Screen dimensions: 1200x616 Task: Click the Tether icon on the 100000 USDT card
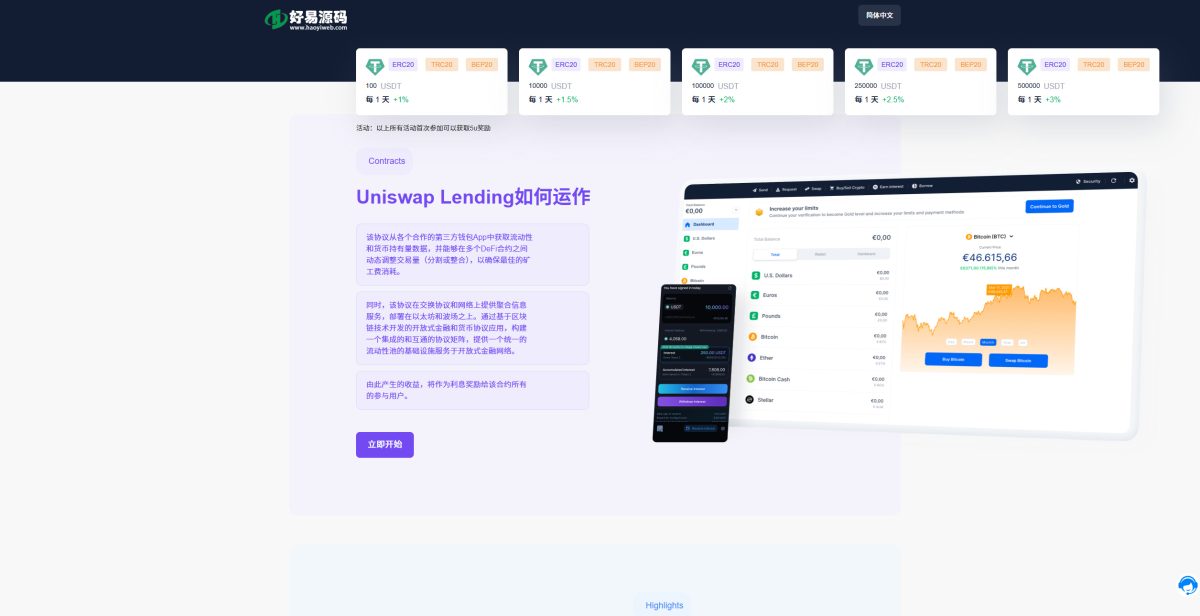click(701, 67)
